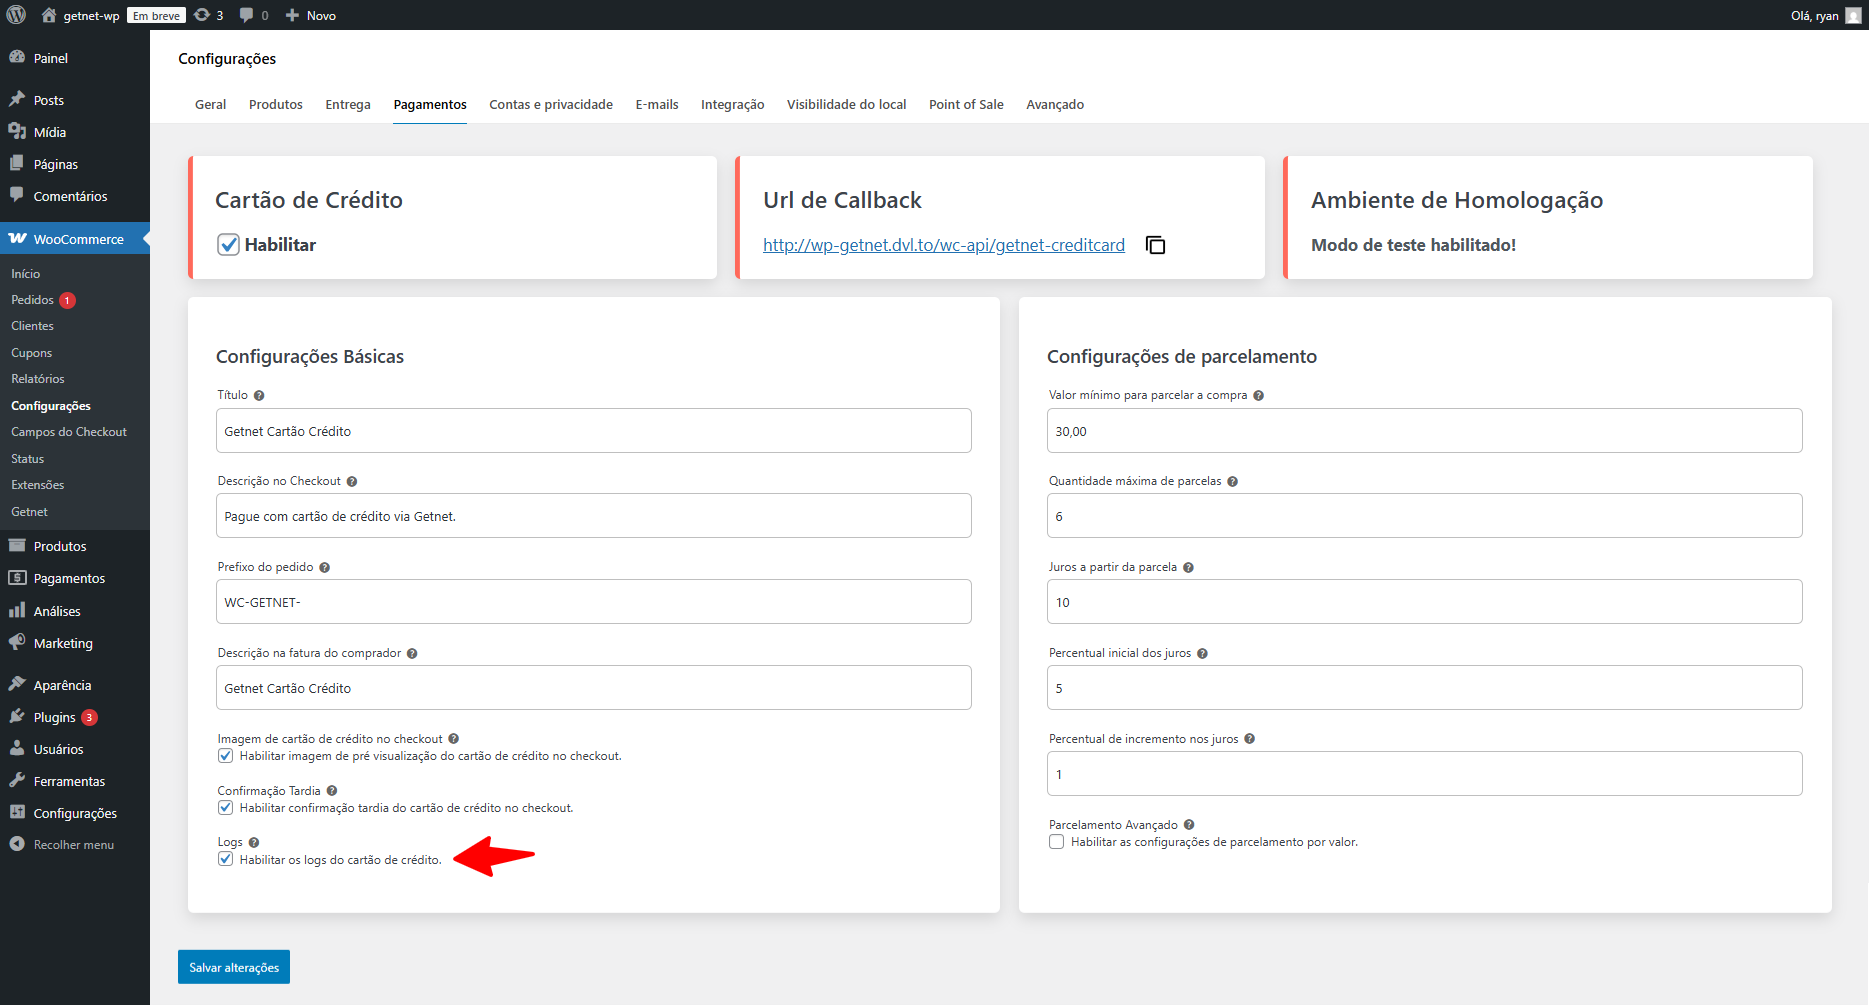Open Marketing in sidebar
The height and width of the screenshot is (1005, 1869).
point(63,643)
